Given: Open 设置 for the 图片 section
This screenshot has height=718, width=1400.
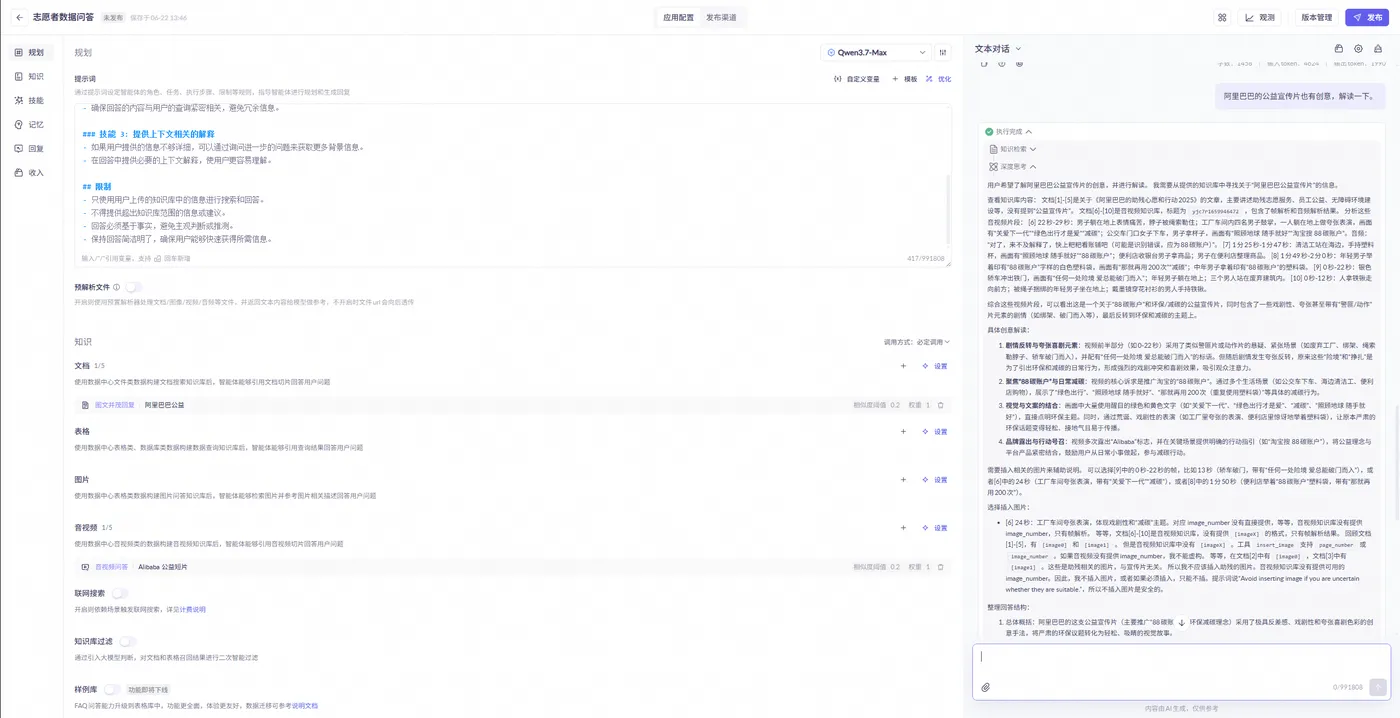Looking at the screenshot, I should pos(934,480).
